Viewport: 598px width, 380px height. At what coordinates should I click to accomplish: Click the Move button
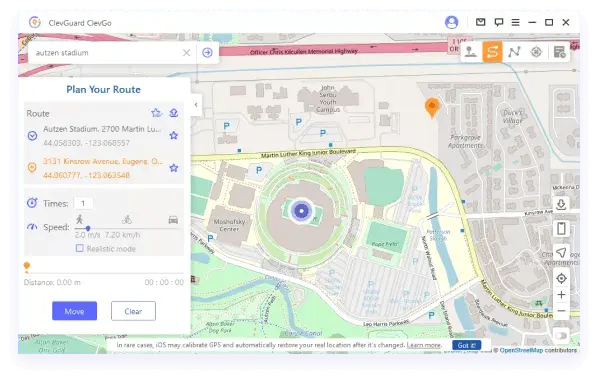(74, 311)
